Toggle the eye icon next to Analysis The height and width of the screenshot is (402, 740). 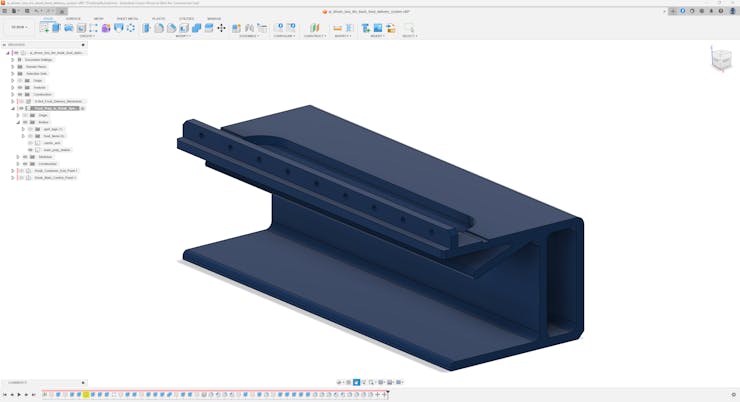click(19, 88)
